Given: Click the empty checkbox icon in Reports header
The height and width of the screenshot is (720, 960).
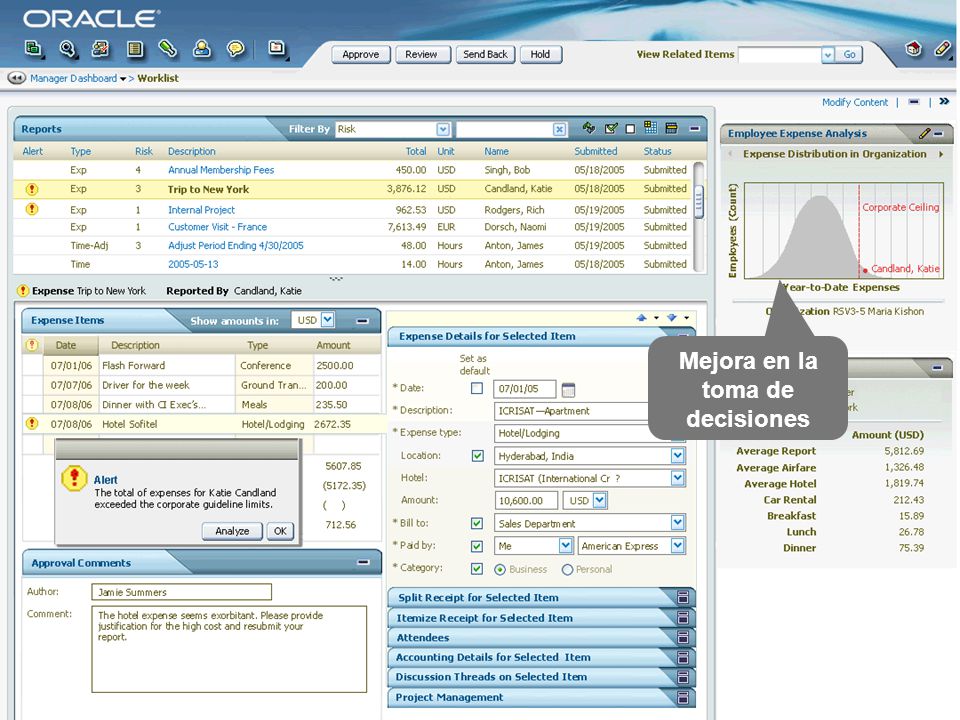Looking at the screenshot, I should (x=630, y=129).
